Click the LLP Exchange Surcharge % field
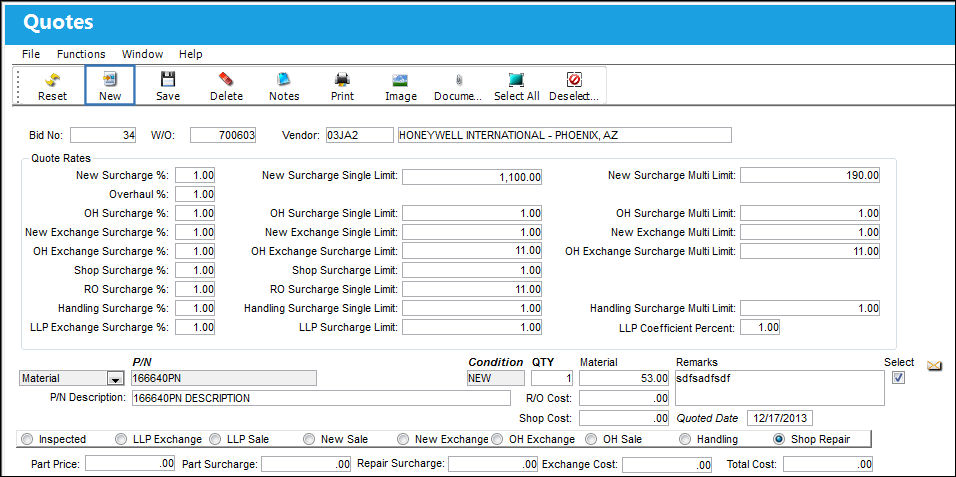Image resolution: width=956 pixels, height=477 pixels. [x=195, y=327]
